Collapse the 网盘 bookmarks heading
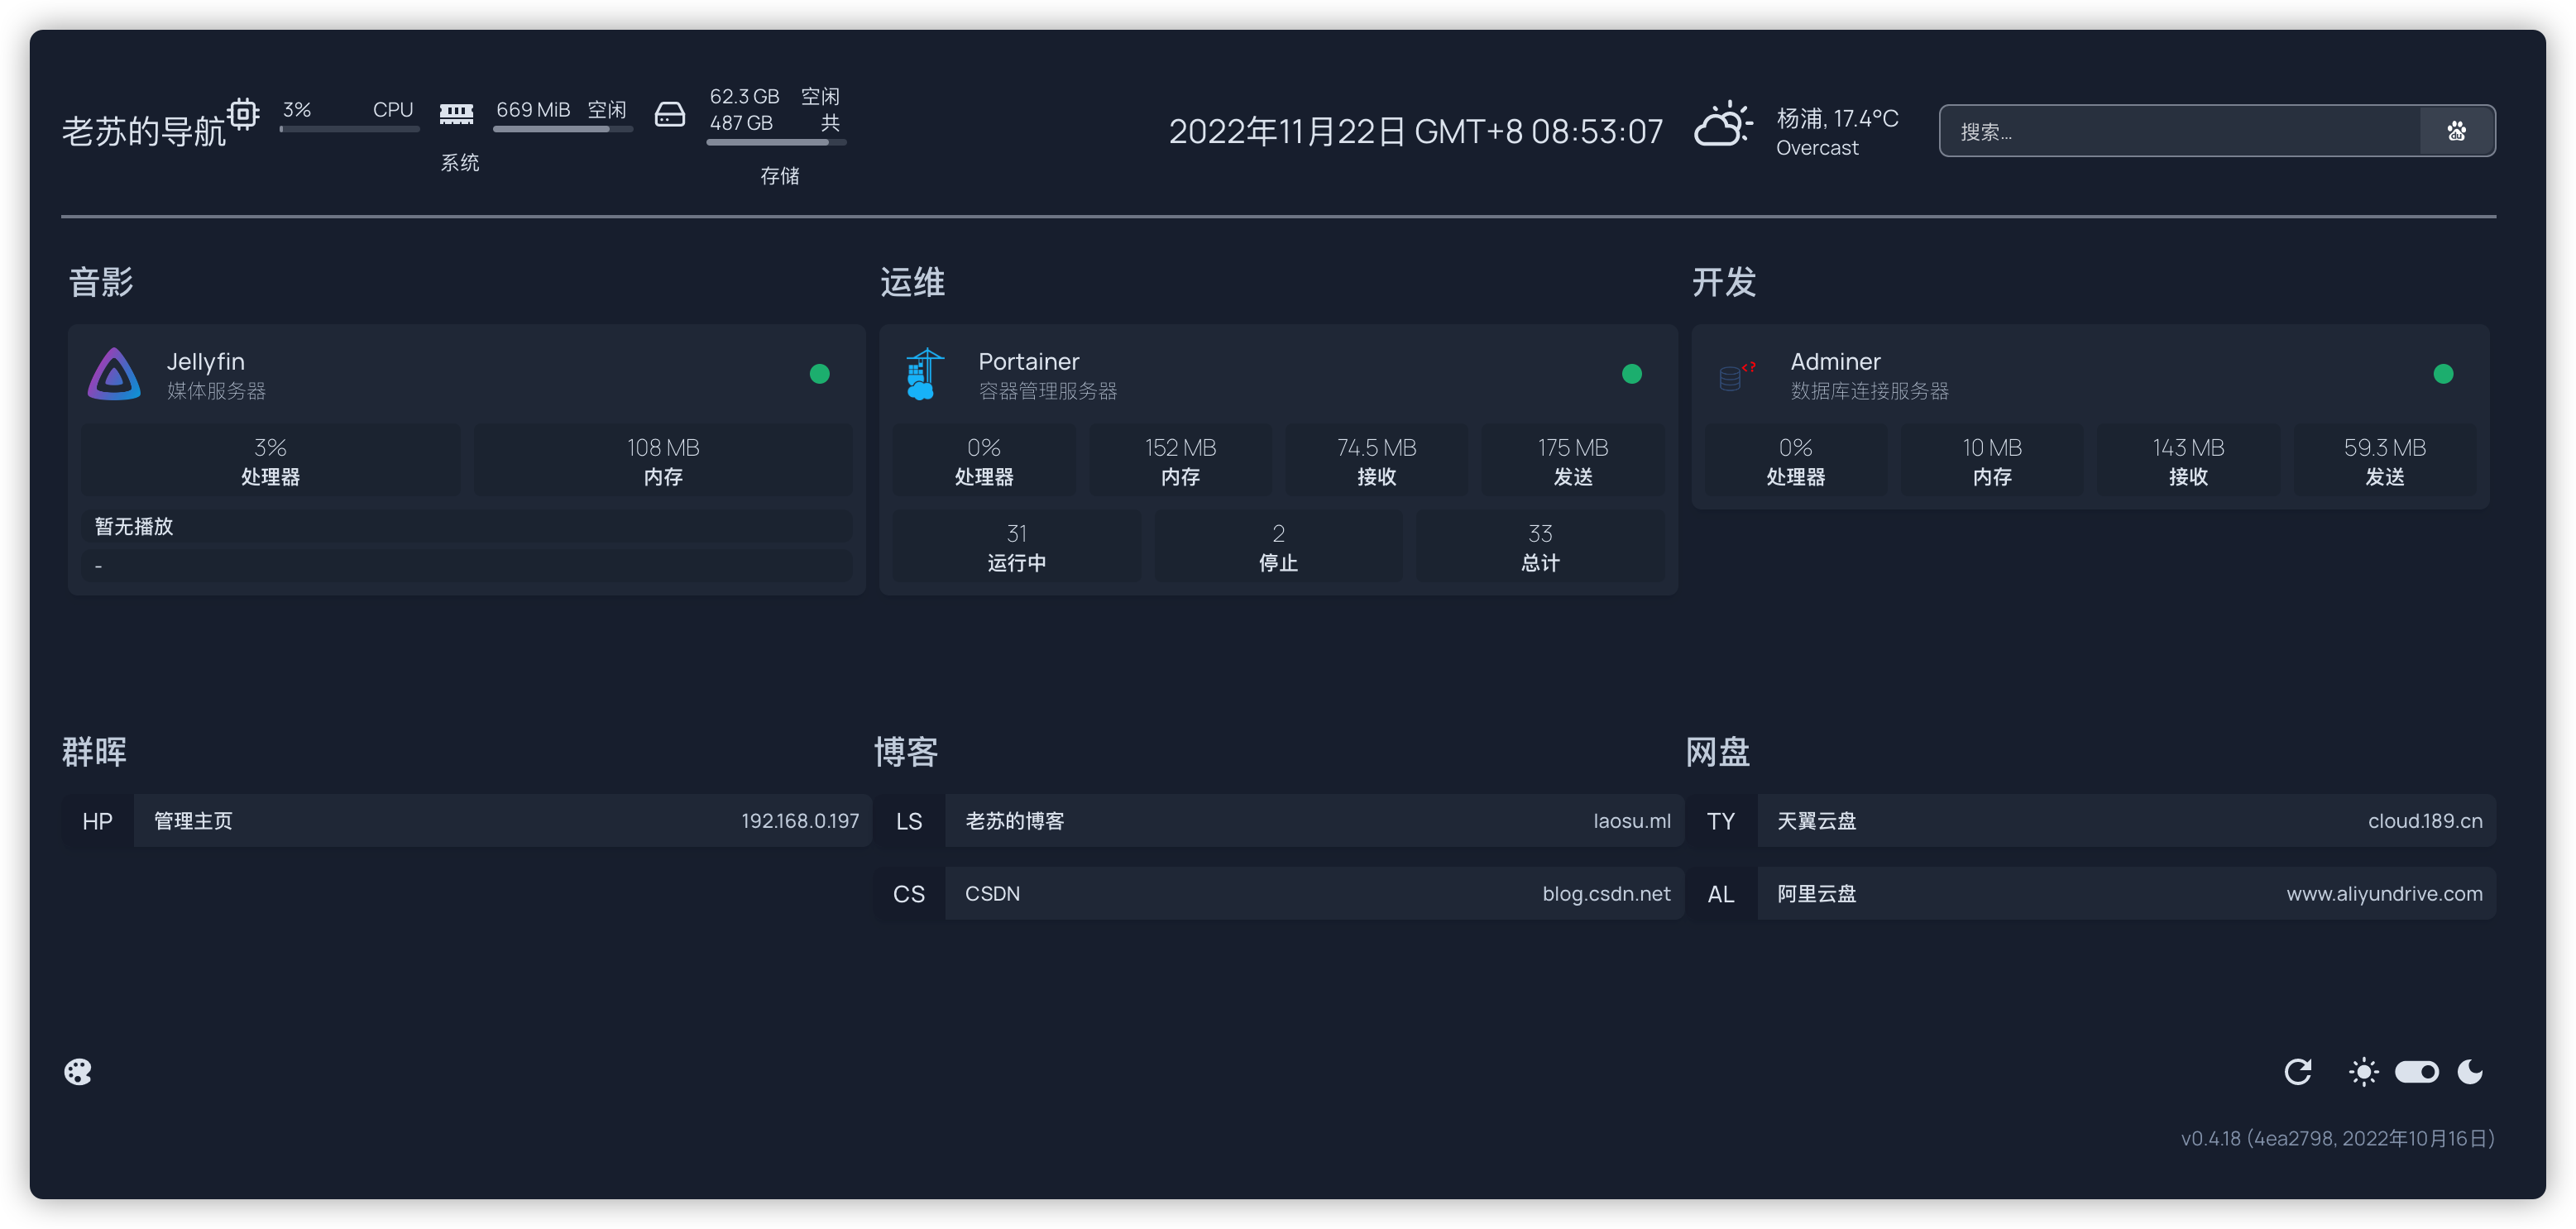Viewport: 2576px width, 1229px height. click(x=1717, y=752)
